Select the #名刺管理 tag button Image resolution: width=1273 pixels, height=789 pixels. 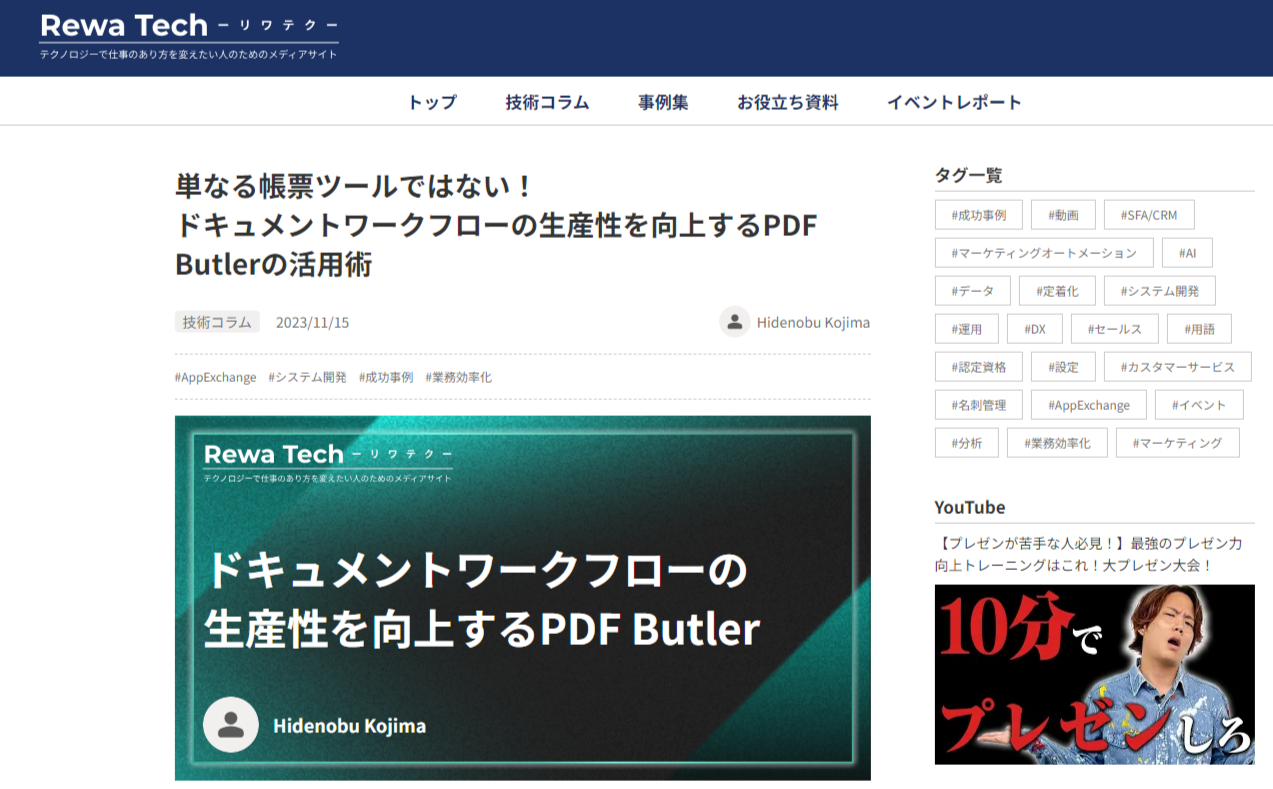(979, 405)
